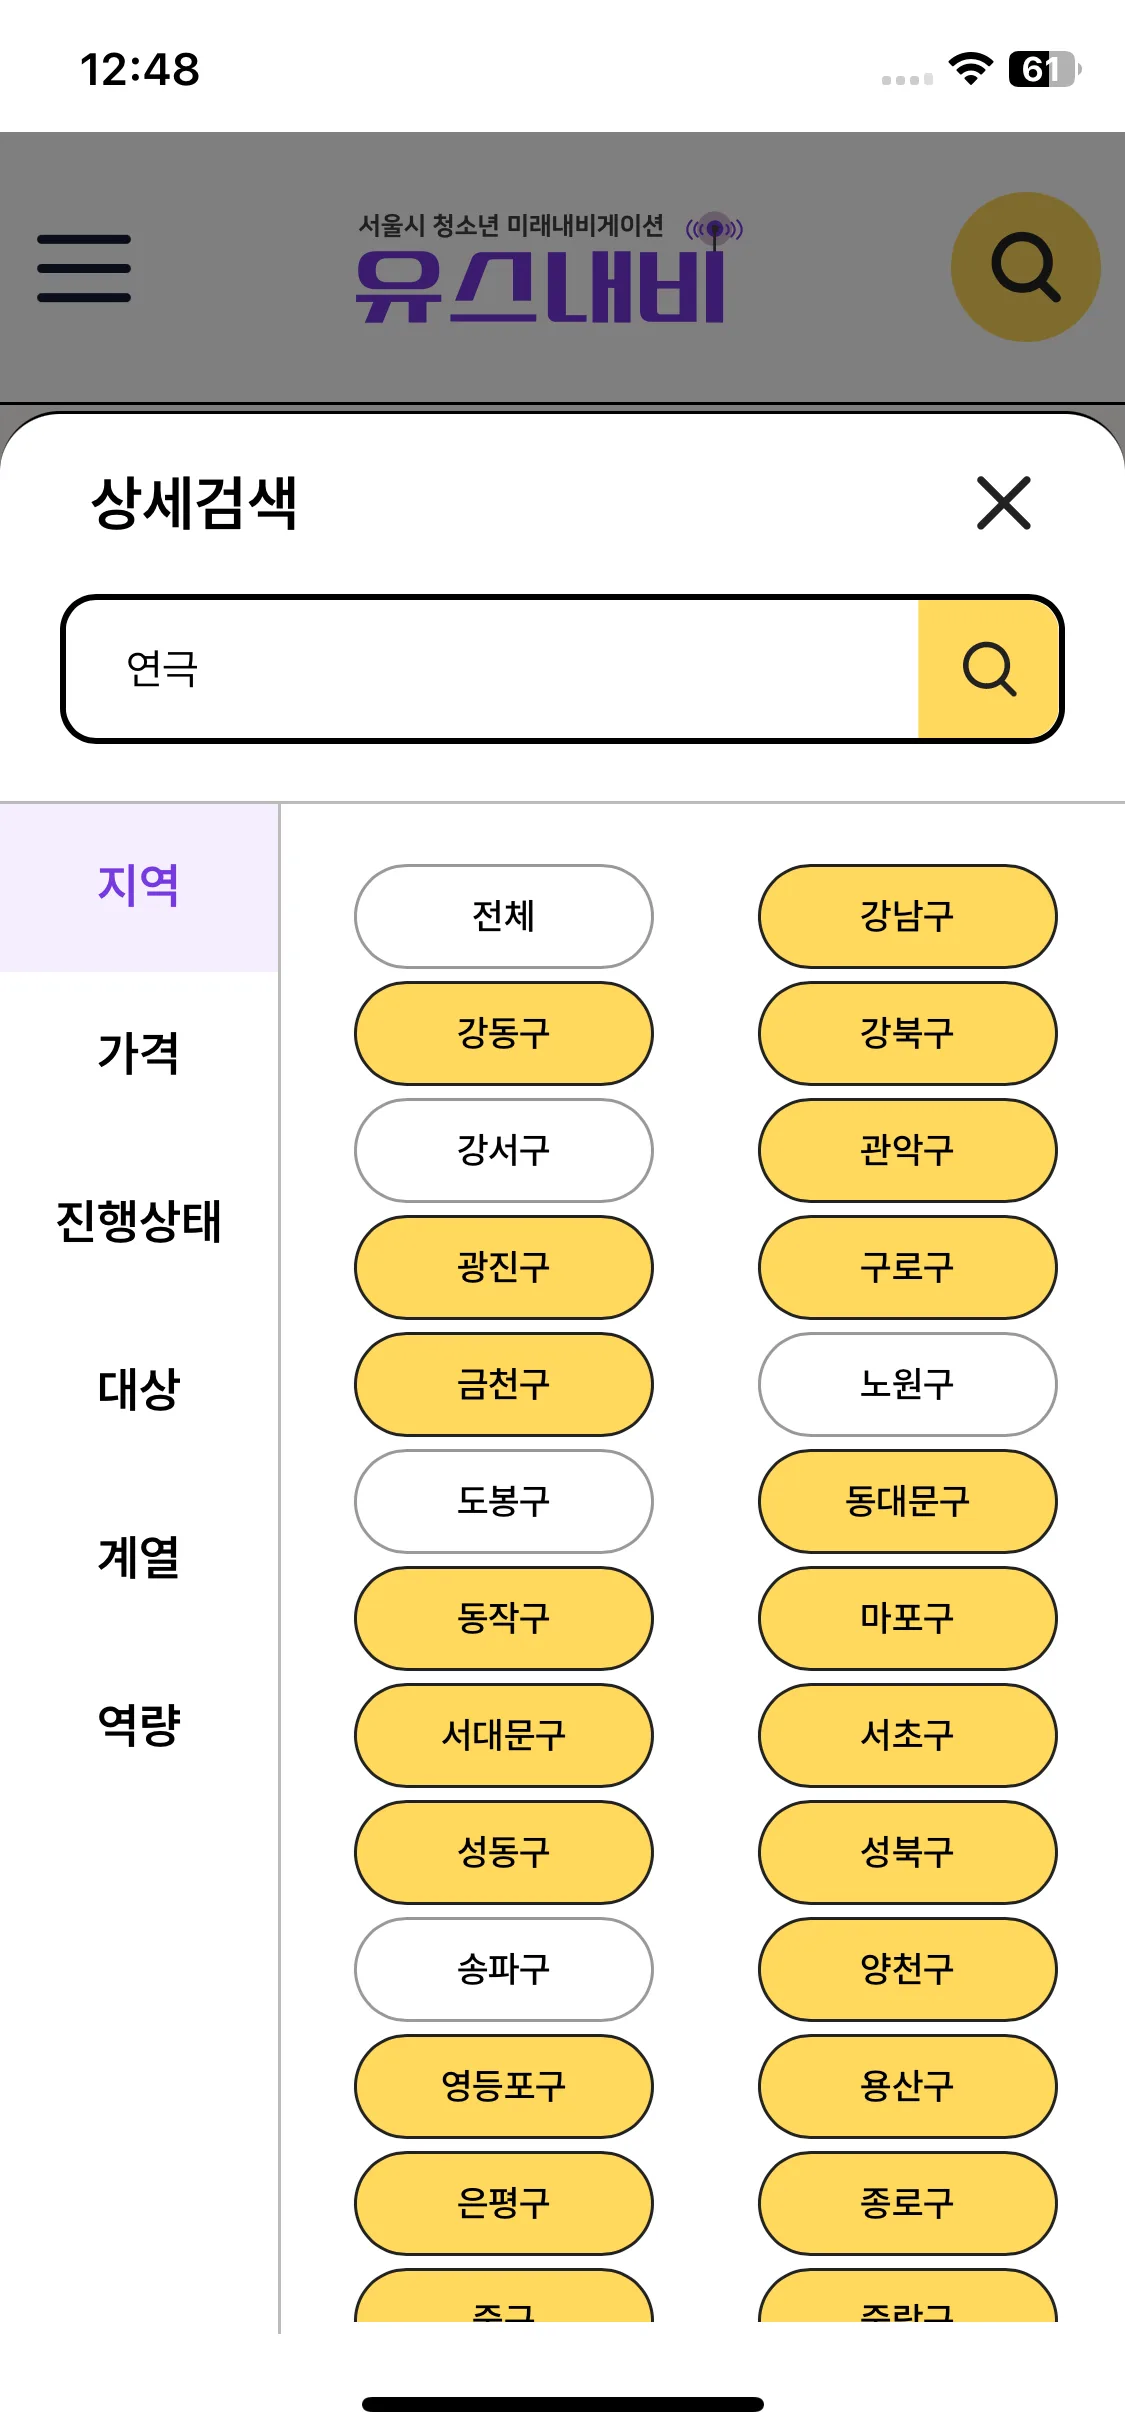Tap the round search icon in header
Viewport: 1125px width, 2436px height.
[x=1025, y=267]
